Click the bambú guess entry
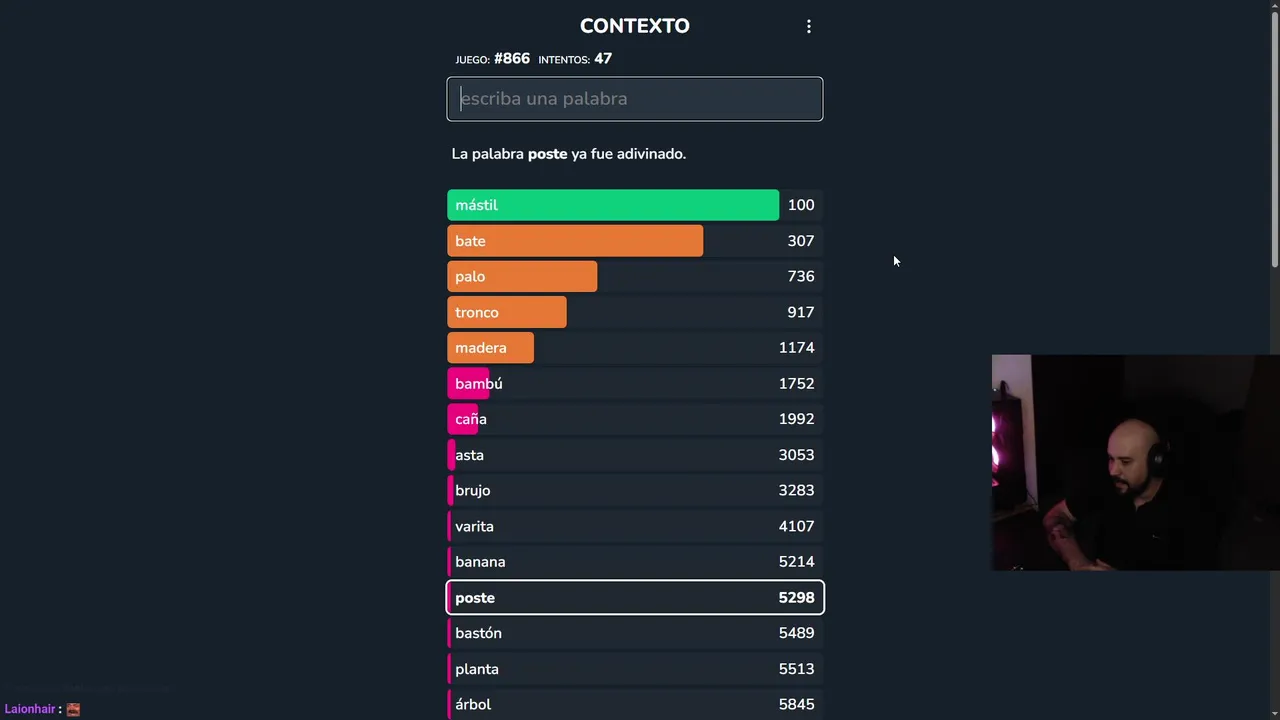1280x720 pixels. [x=634, y=384]
